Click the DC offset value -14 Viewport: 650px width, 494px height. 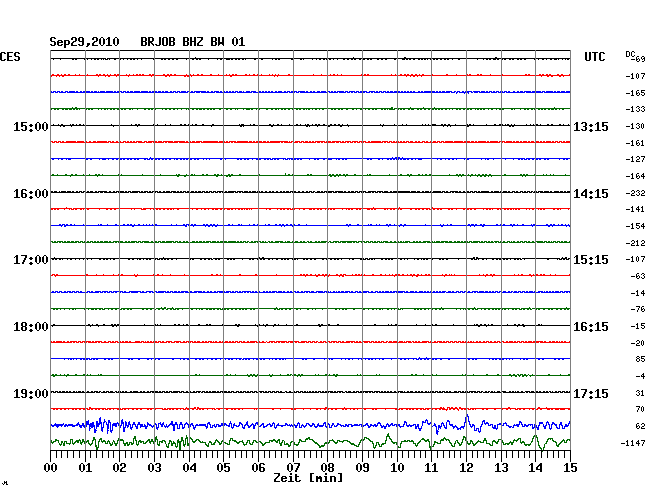(x=638, y=293)
